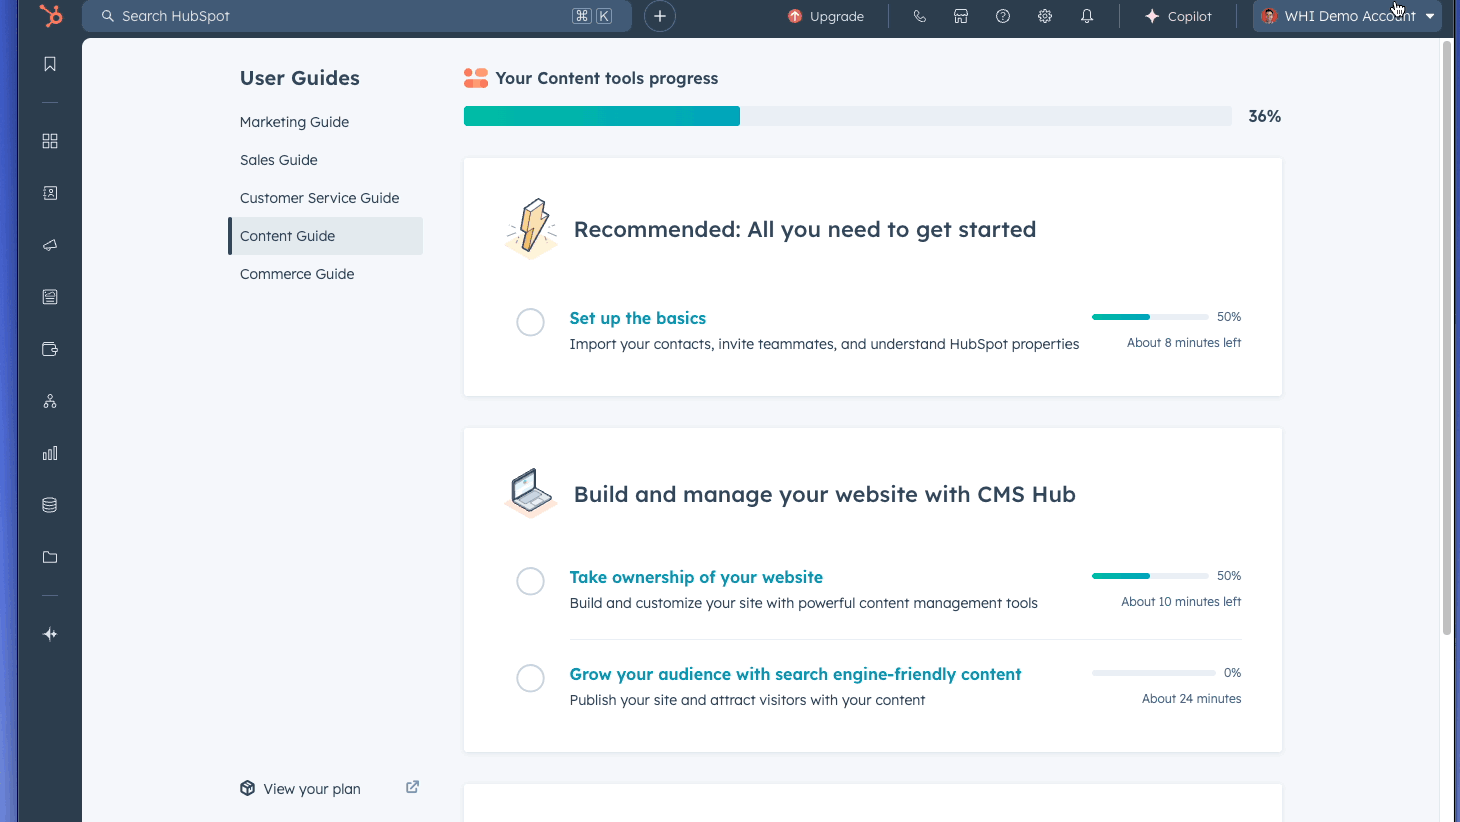Select the Breeze AI sparkle icon in sidebar
Viewport: 1460px width, 822px height.
49,633
